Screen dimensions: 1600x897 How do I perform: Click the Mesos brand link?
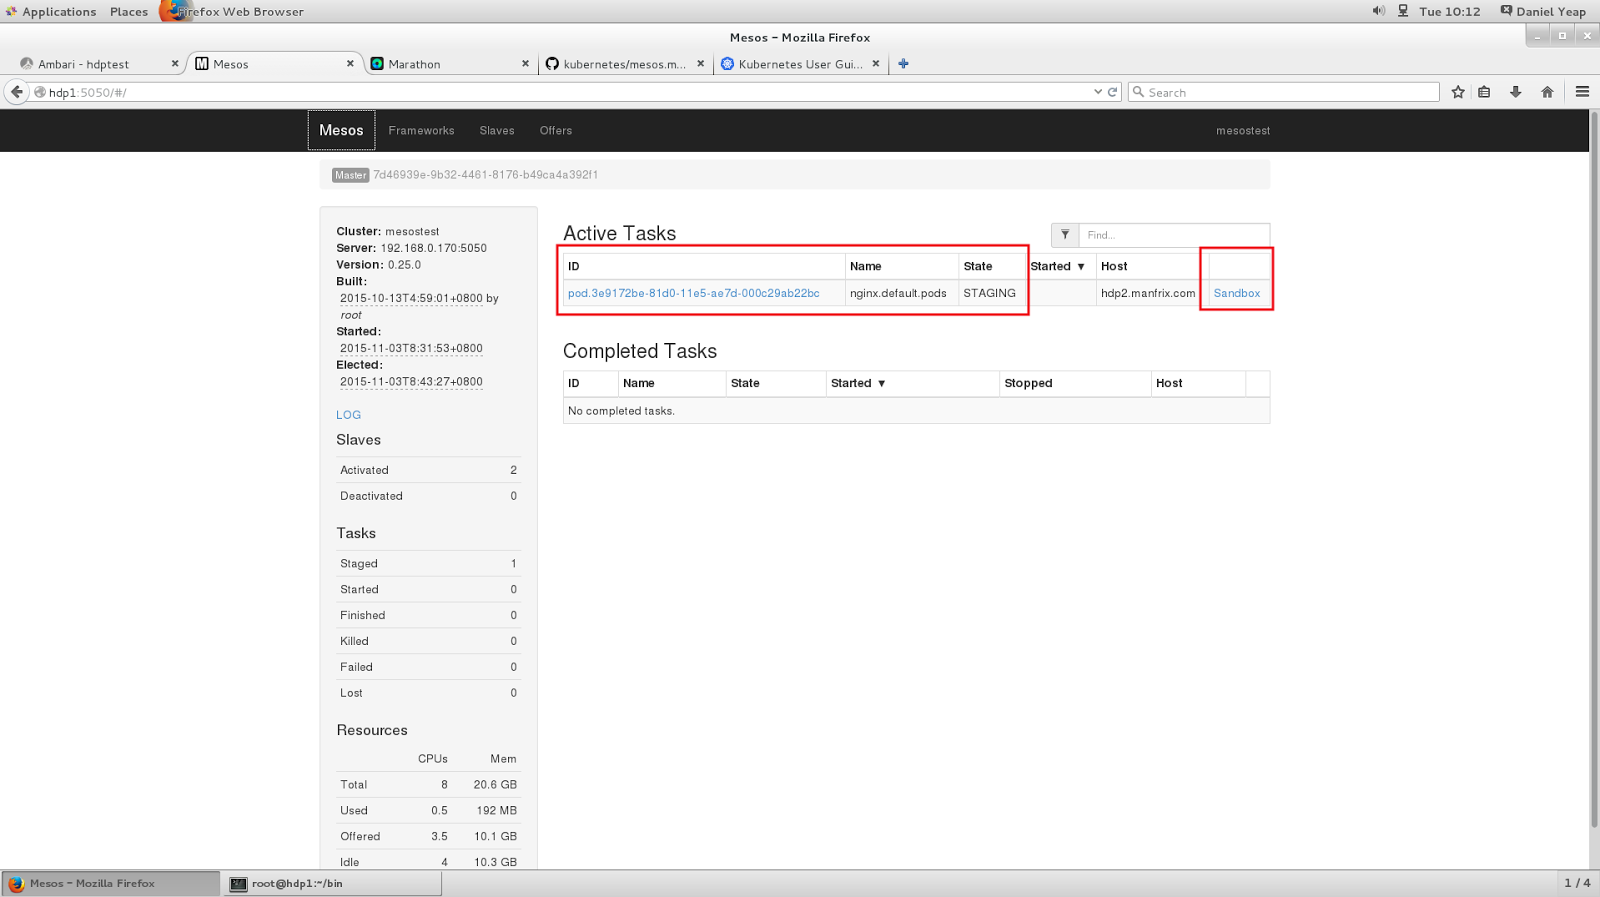coord(341,130)
